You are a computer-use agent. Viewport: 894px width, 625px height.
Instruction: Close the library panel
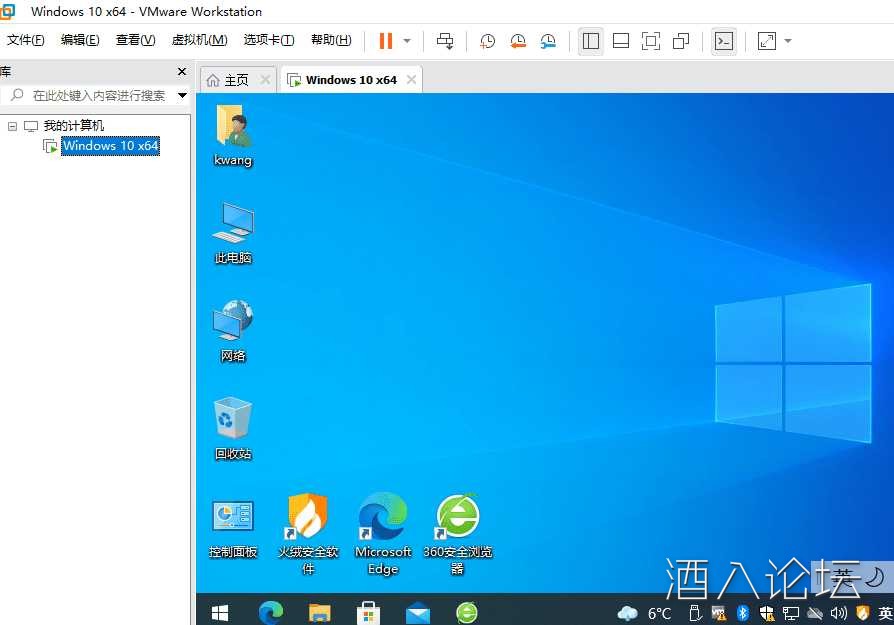tap(182, 72)
